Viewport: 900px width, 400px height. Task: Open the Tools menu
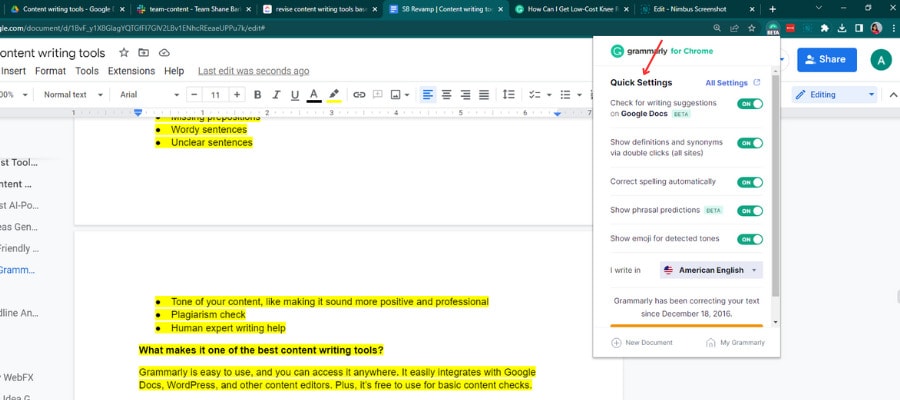click(x=87, y=71)
